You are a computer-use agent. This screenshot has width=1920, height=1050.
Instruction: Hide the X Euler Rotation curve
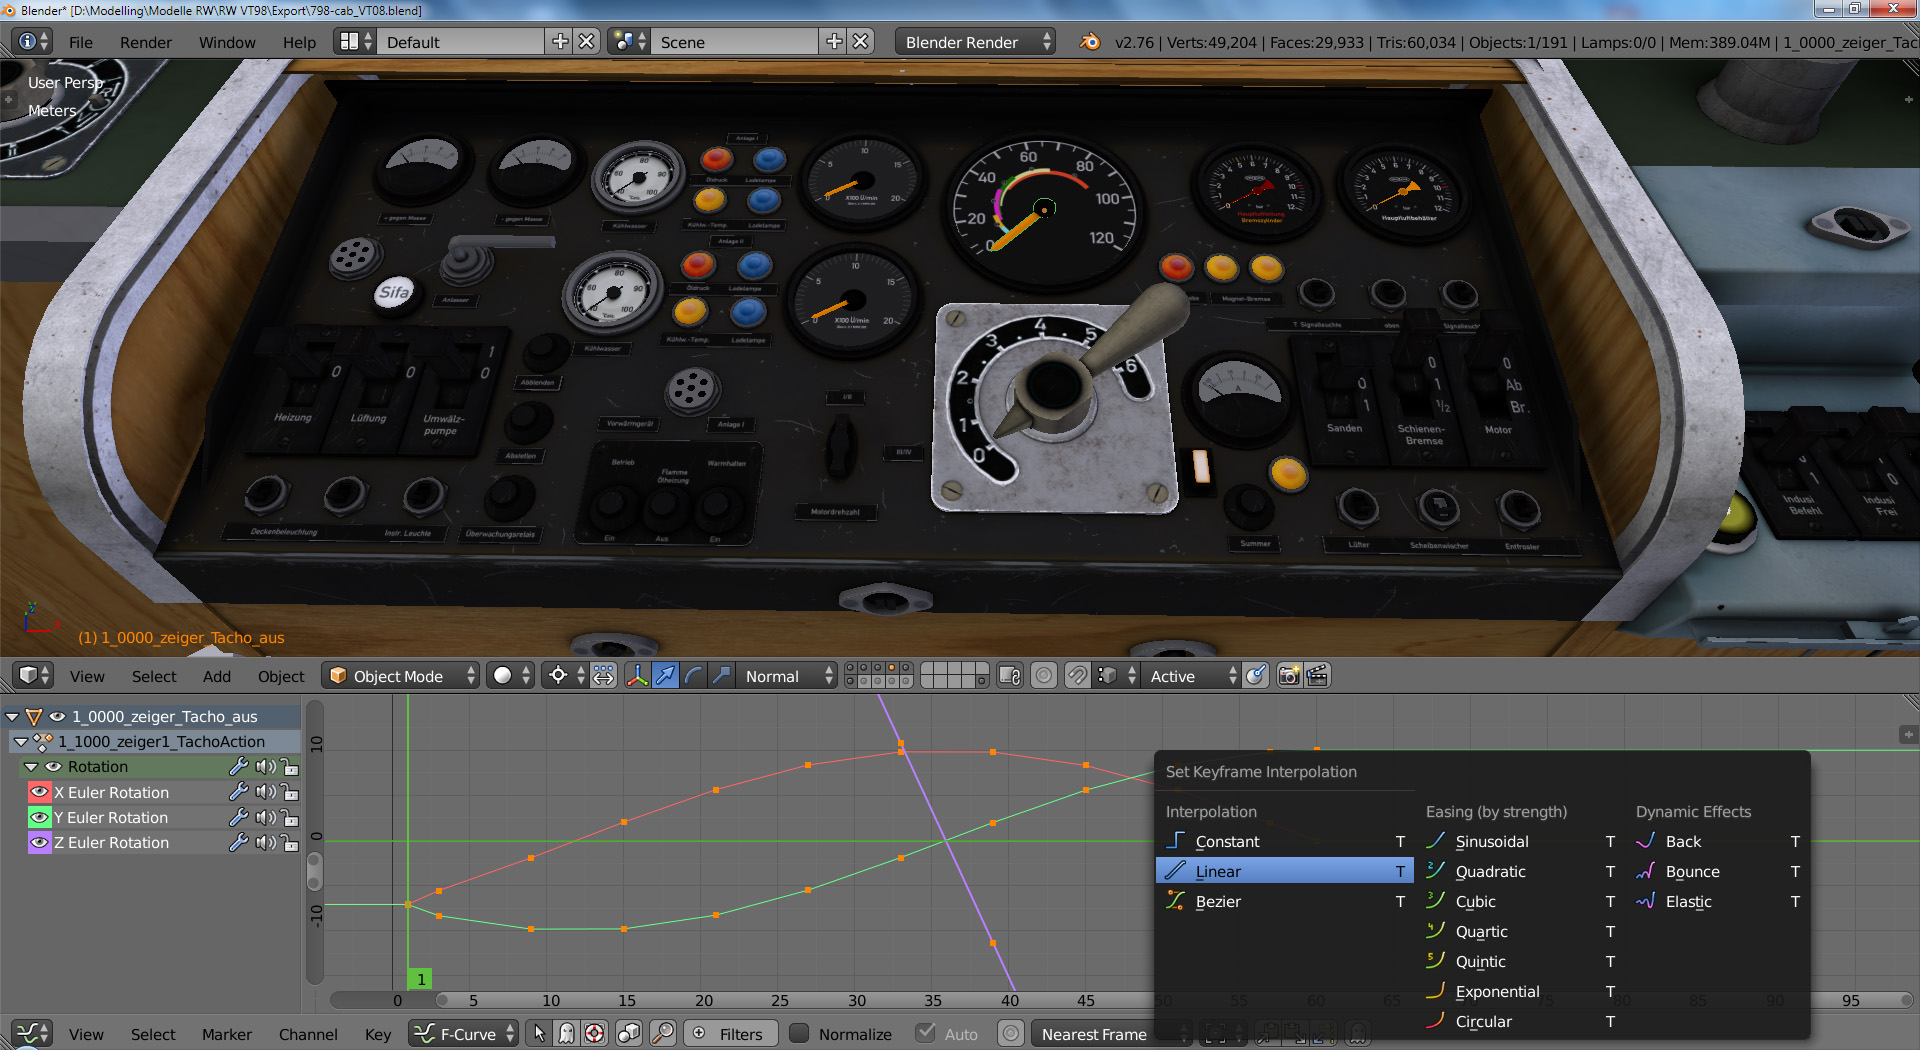pyautogui.click(x=39, y=792)
